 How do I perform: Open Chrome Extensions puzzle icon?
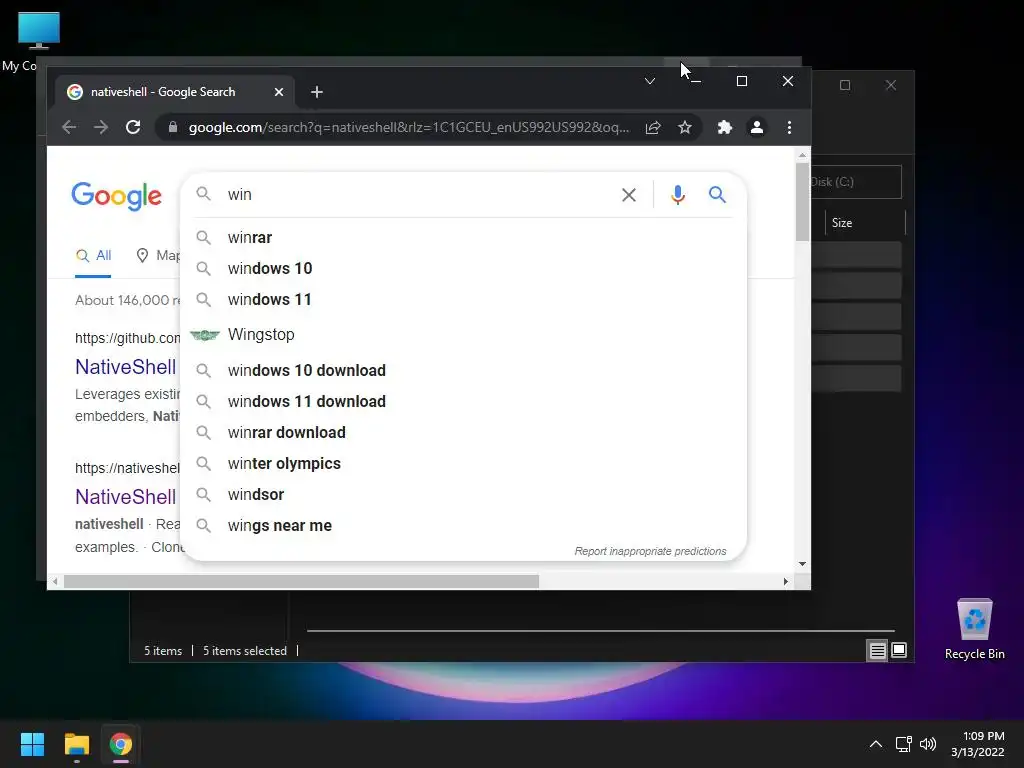[725, 127]
